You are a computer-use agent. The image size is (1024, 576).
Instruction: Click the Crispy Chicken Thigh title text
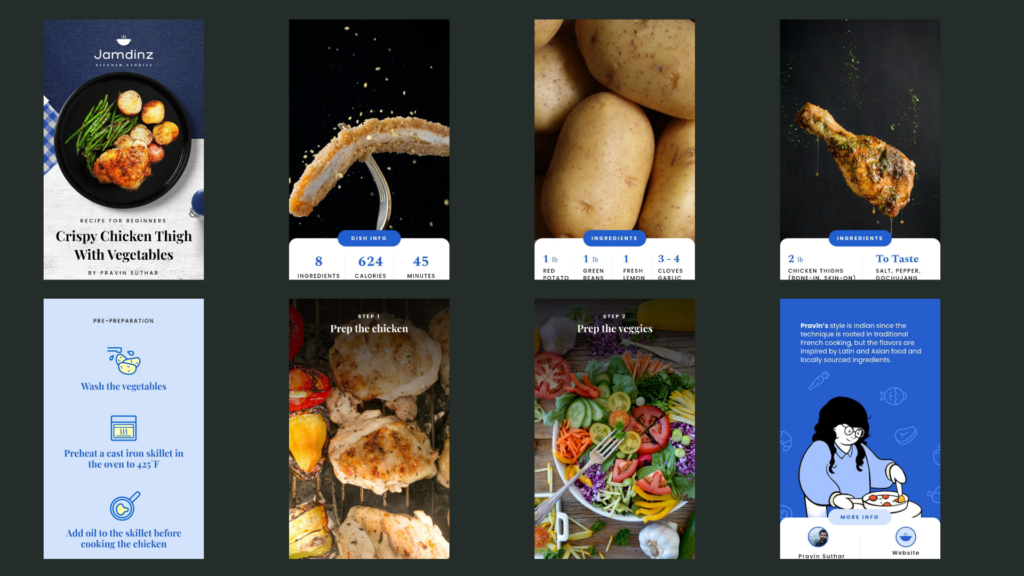[123, 245]
